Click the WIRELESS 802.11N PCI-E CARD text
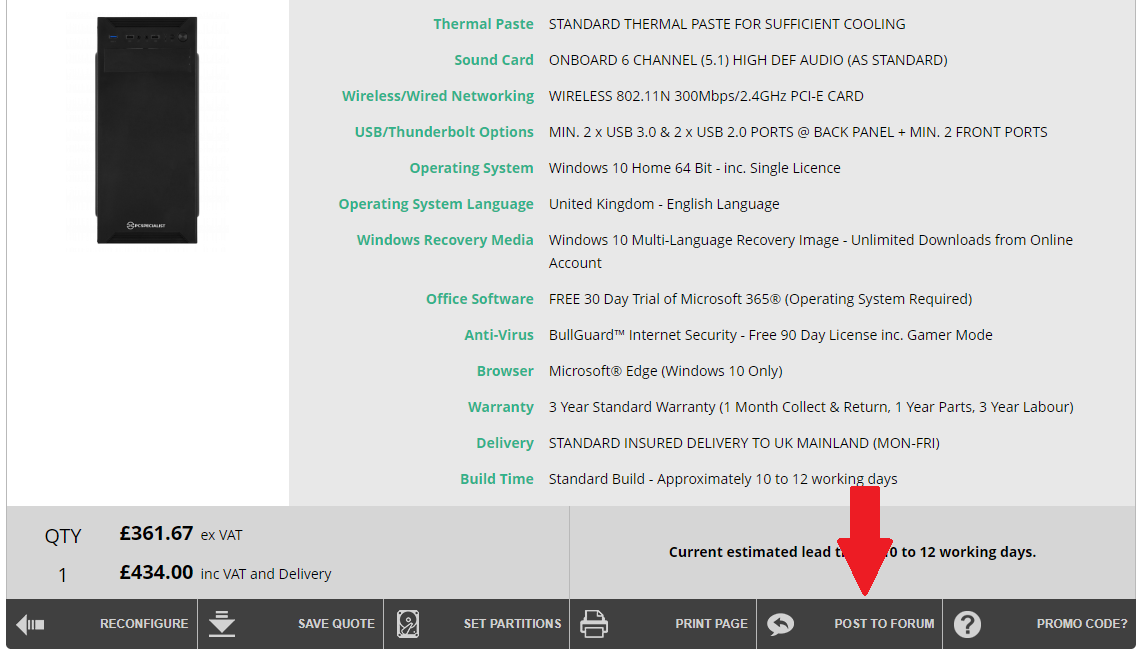 pos(706,96)
